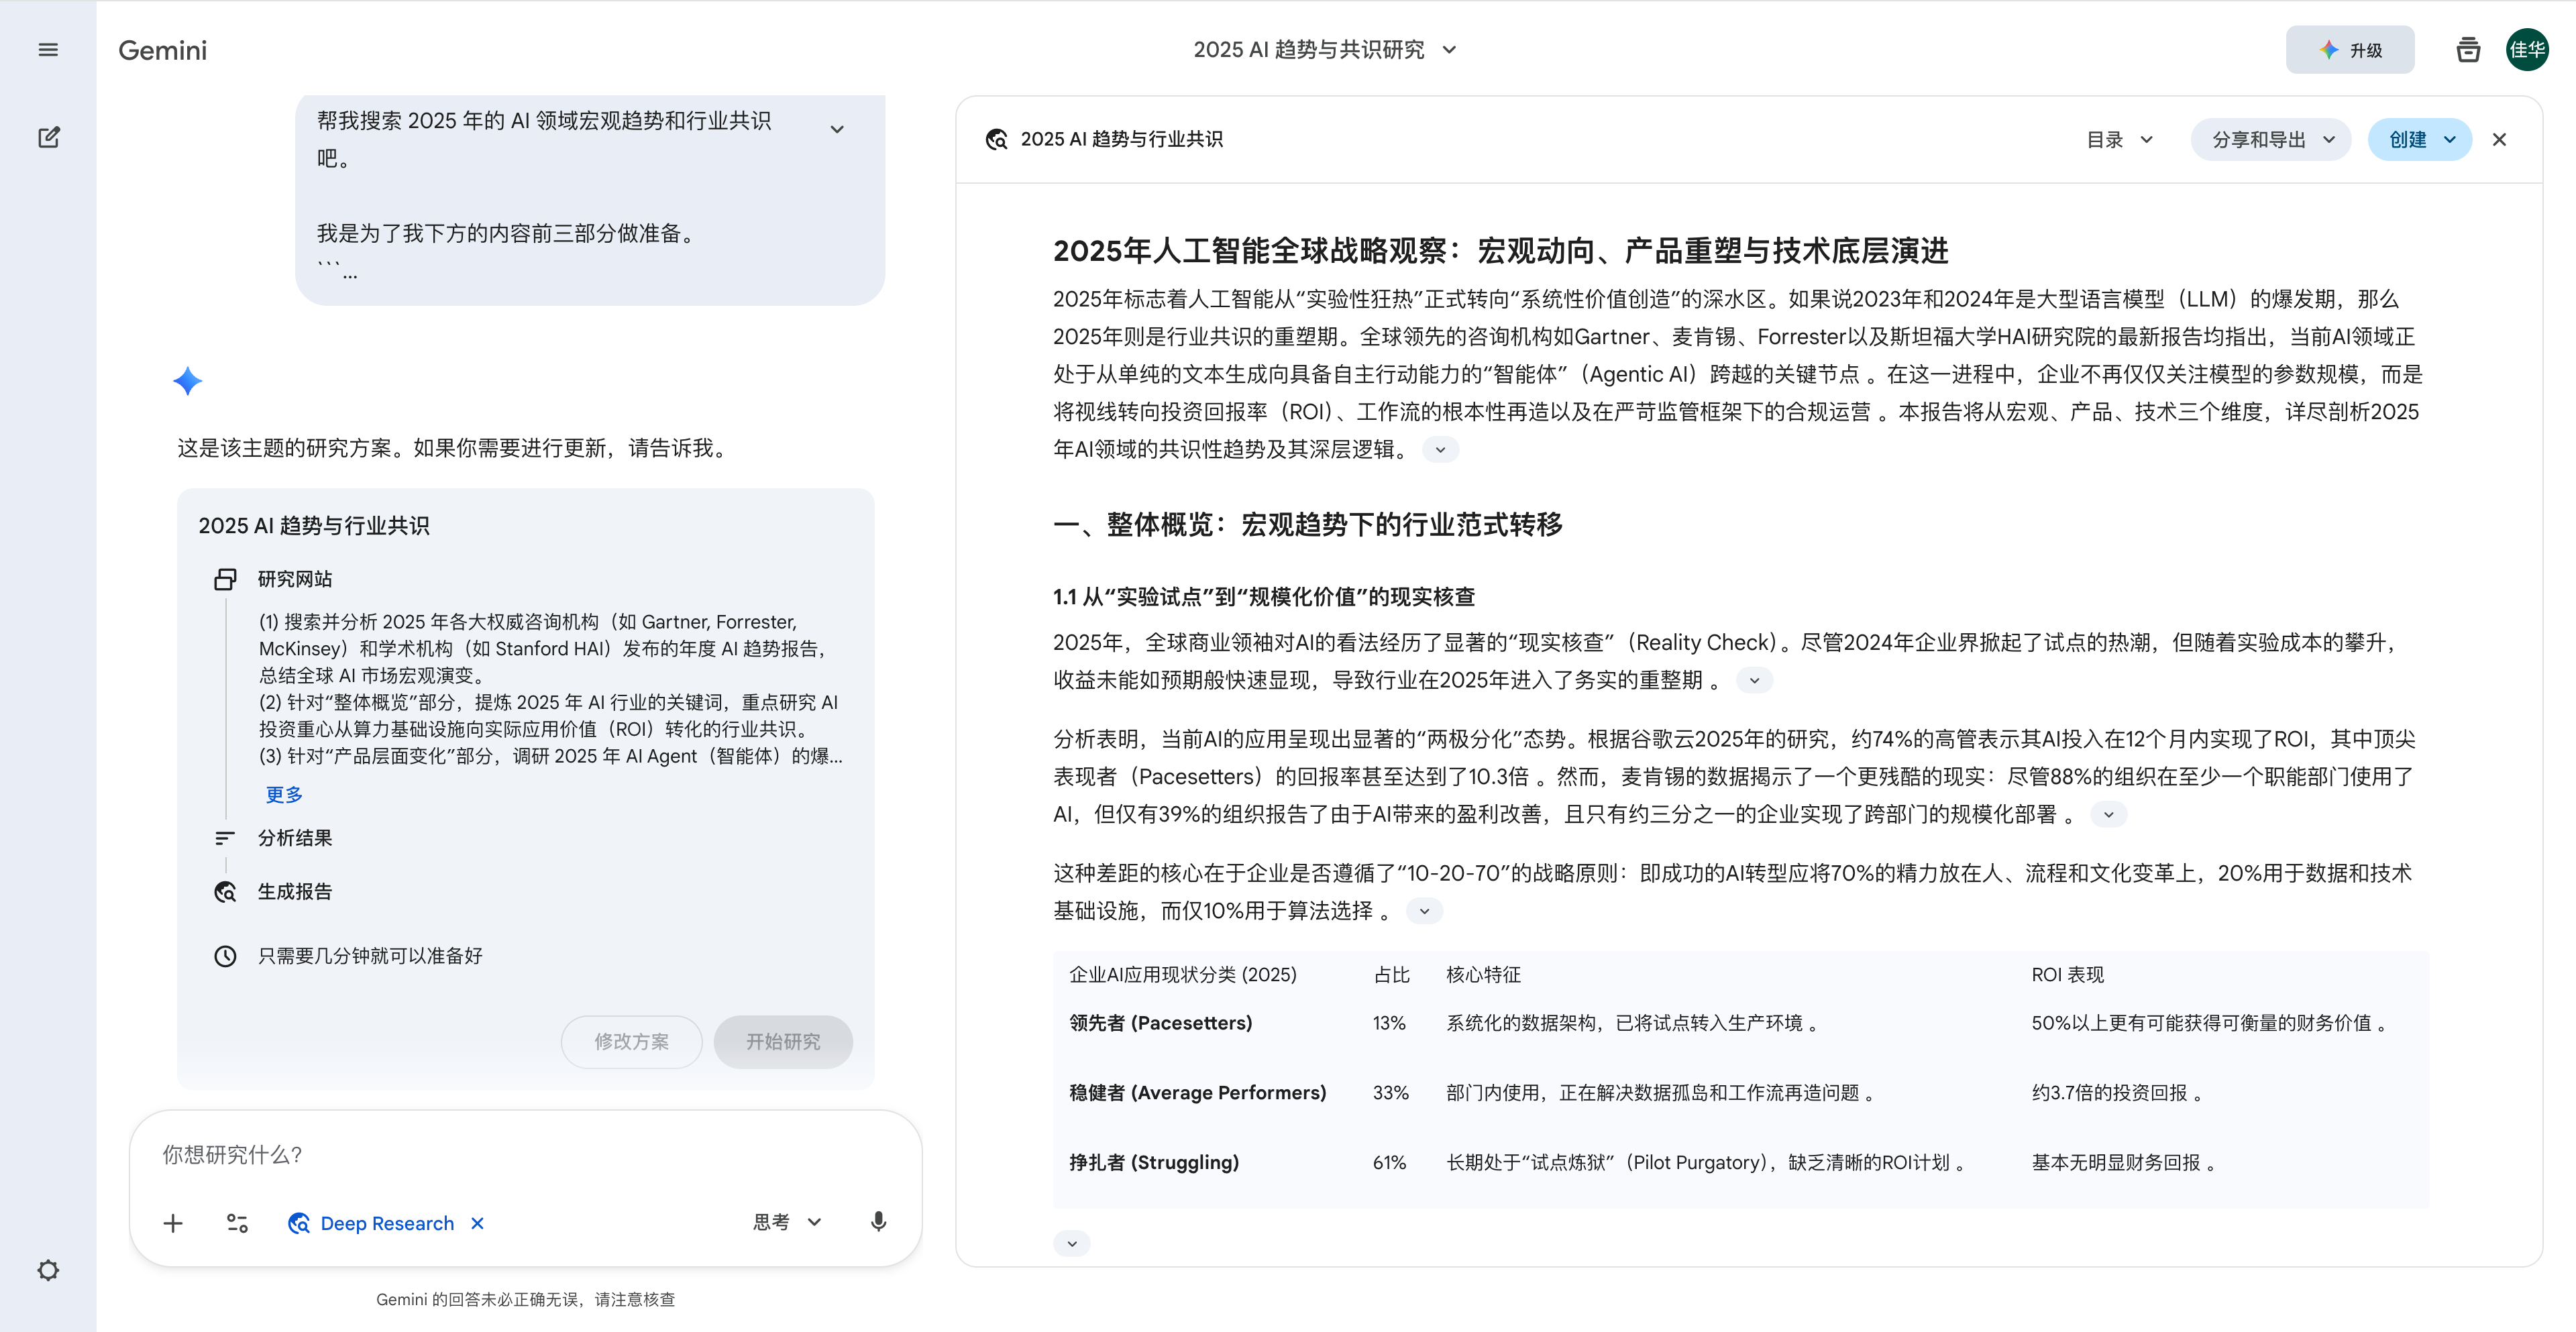Screen dimensions: 2576x1332
Task: Open the 分享和导出 menu
Action: [x=2270, y=140]
